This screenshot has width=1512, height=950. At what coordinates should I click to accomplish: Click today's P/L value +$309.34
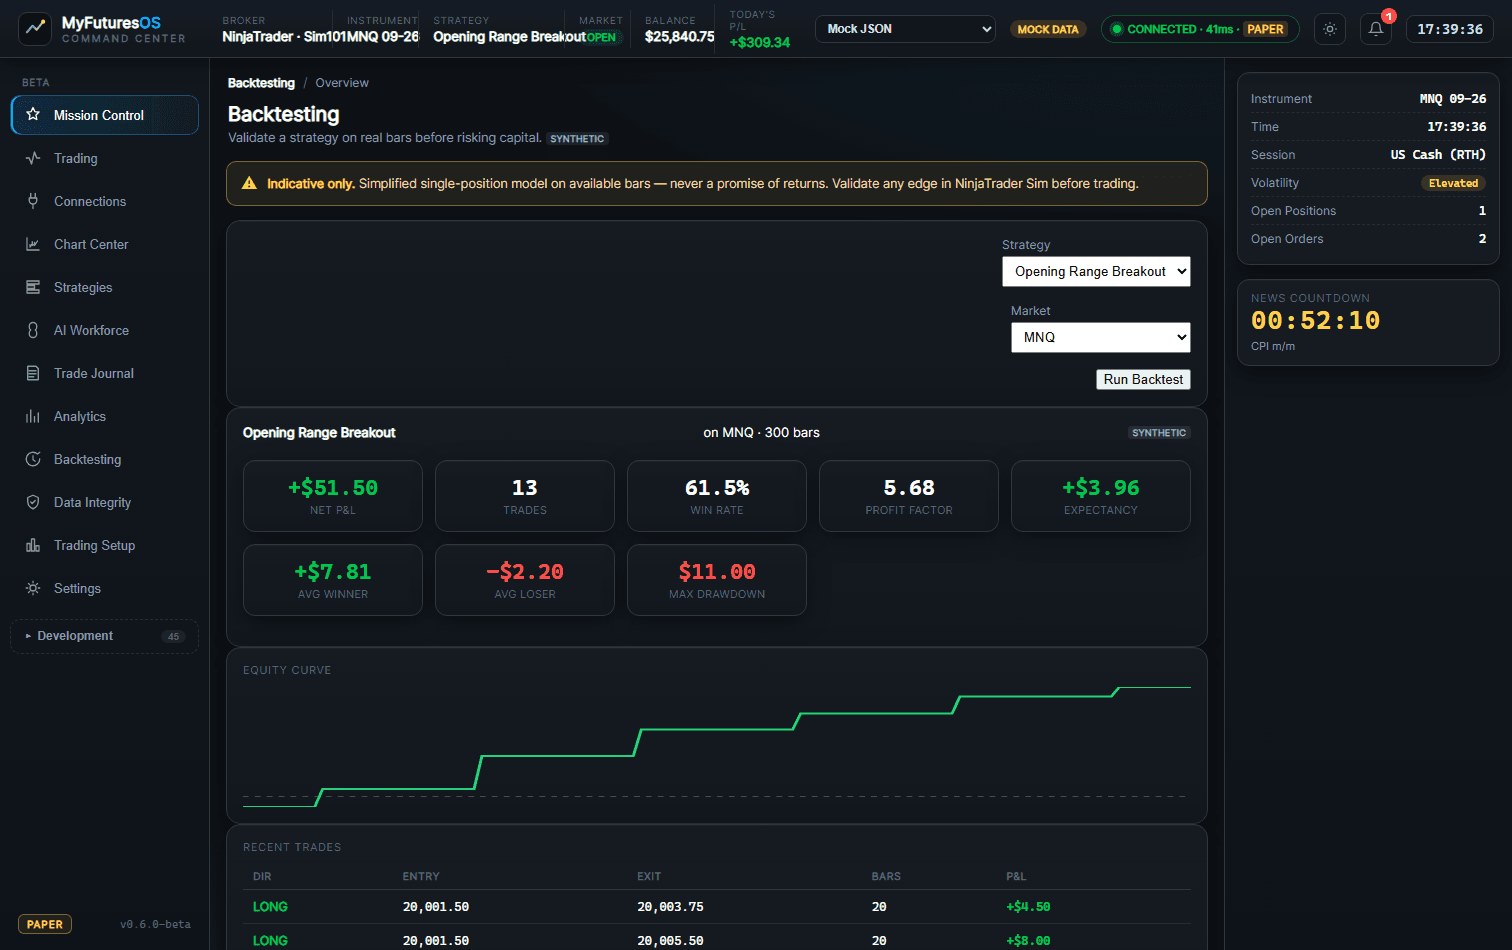(760, 42)
